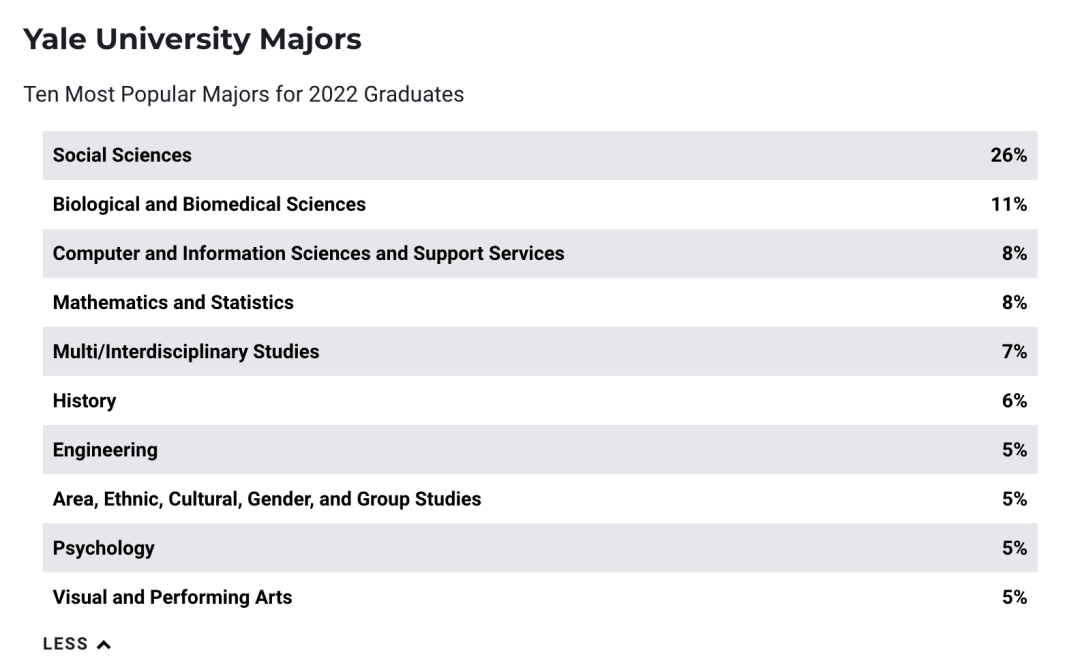
Task: Click the 5% value beside Engineering
Action: tap(1014, 450)
